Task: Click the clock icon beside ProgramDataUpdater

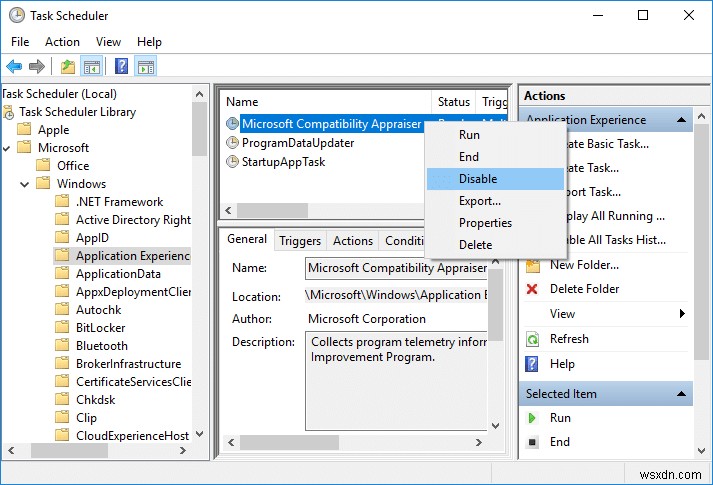Action: point(232,143)
